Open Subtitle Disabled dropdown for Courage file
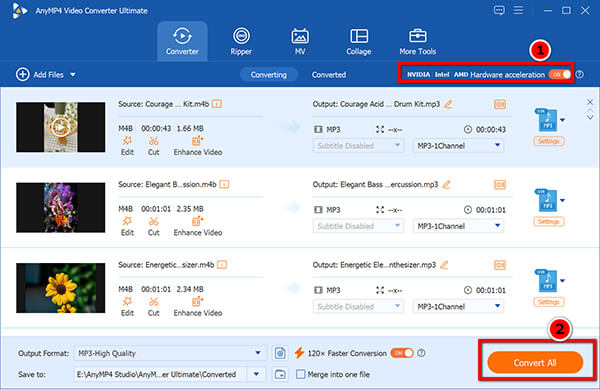Screen dimensions: 600x389 (x=358, y=146)
